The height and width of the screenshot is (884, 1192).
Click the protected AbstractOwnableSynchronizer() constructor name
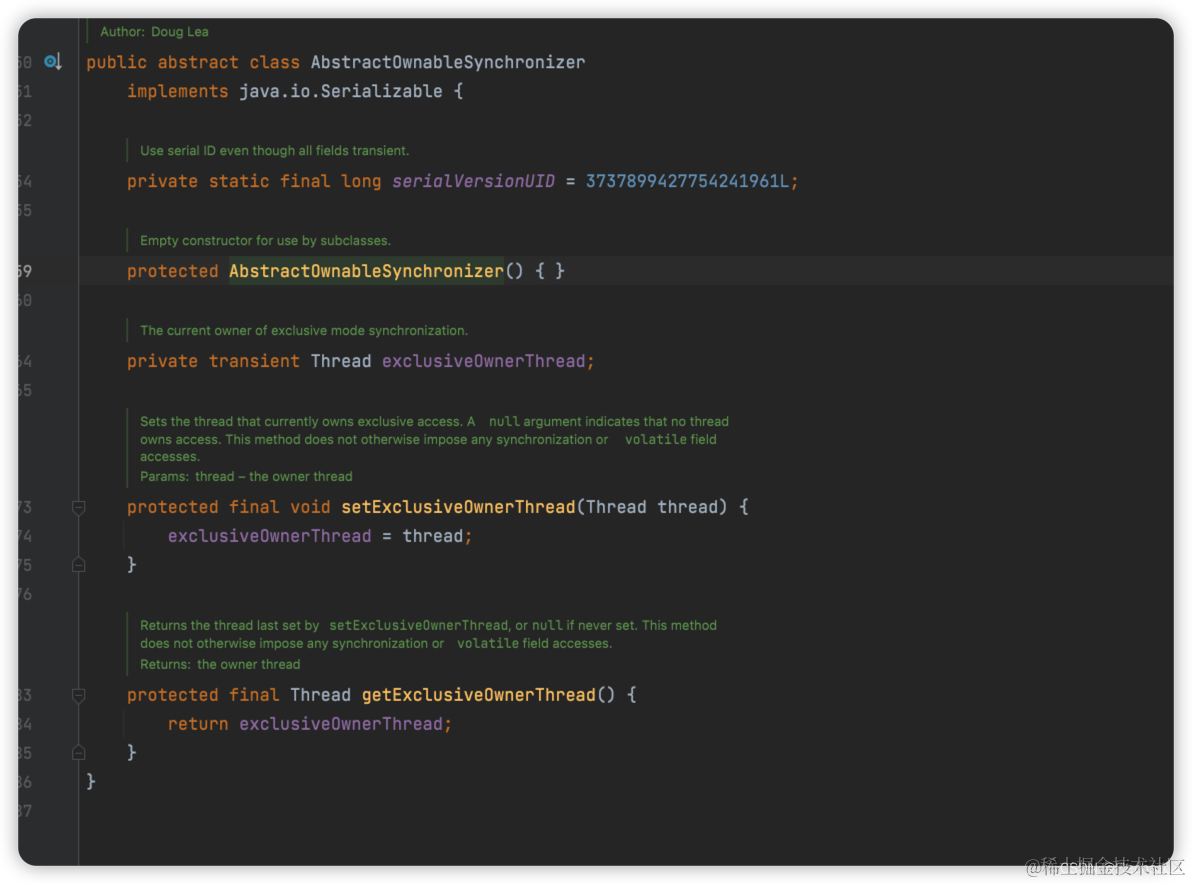tap(366, 271)
